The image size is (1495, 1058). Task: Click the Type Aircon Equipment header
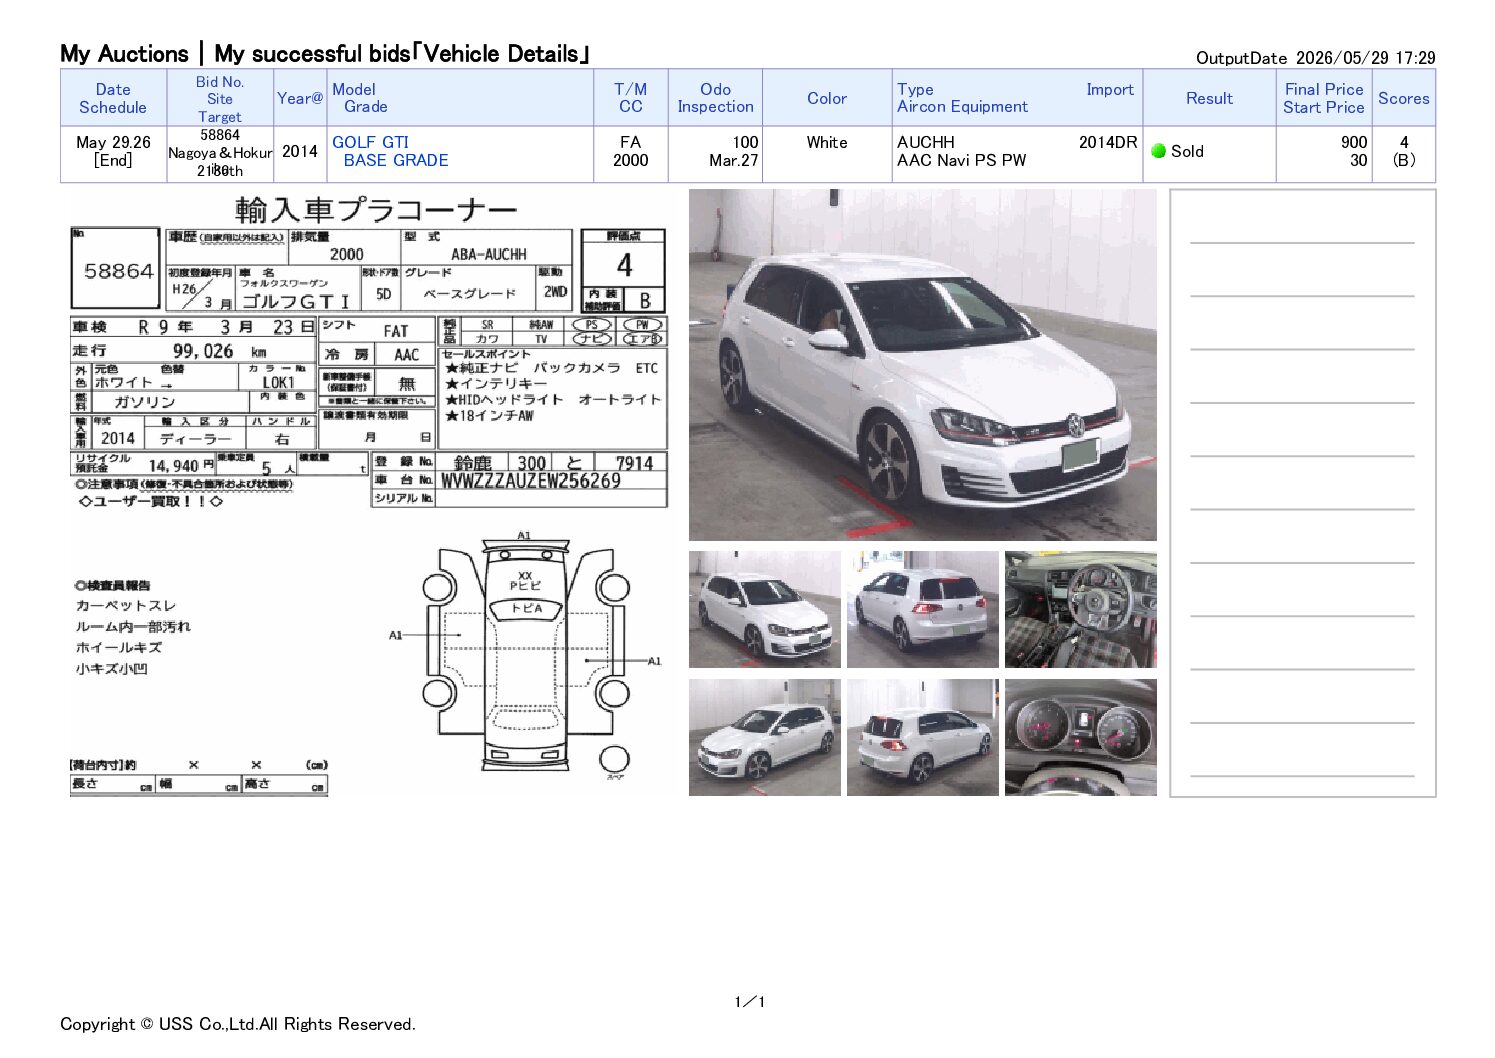pyautogui.click(x=962, y=98)
